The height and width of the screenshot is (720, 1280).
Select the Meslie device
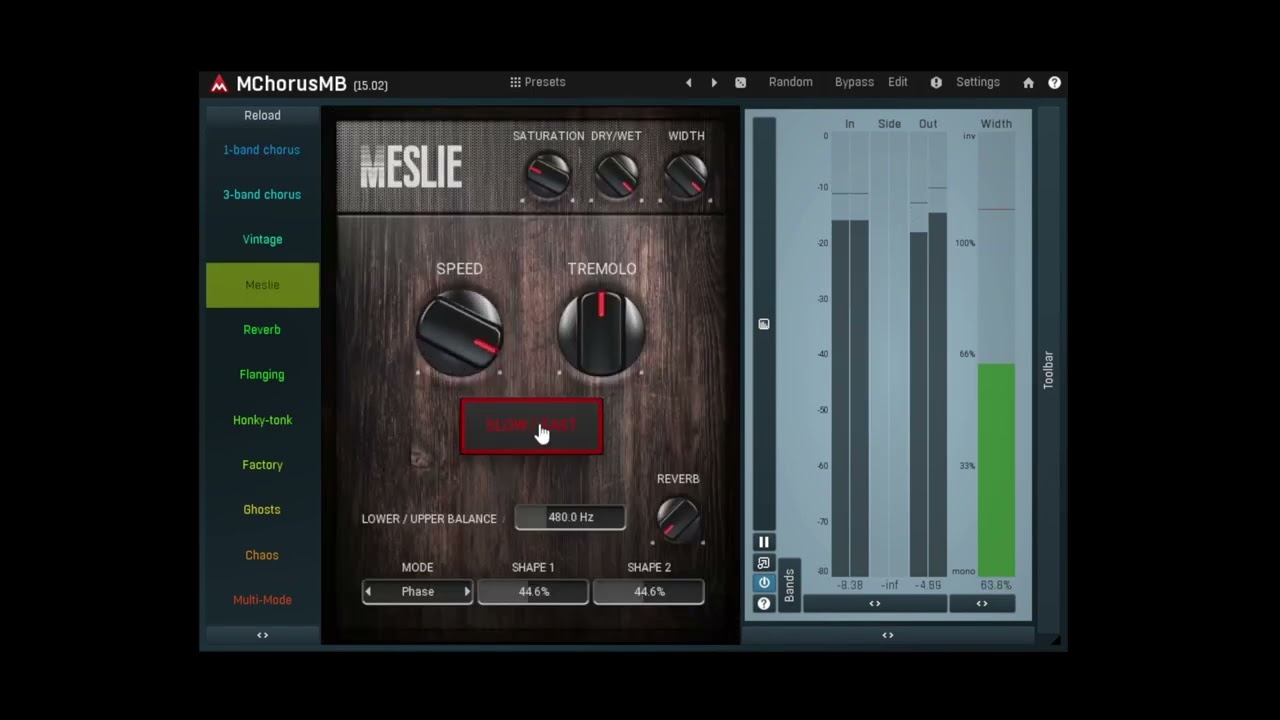pos(262,285)
